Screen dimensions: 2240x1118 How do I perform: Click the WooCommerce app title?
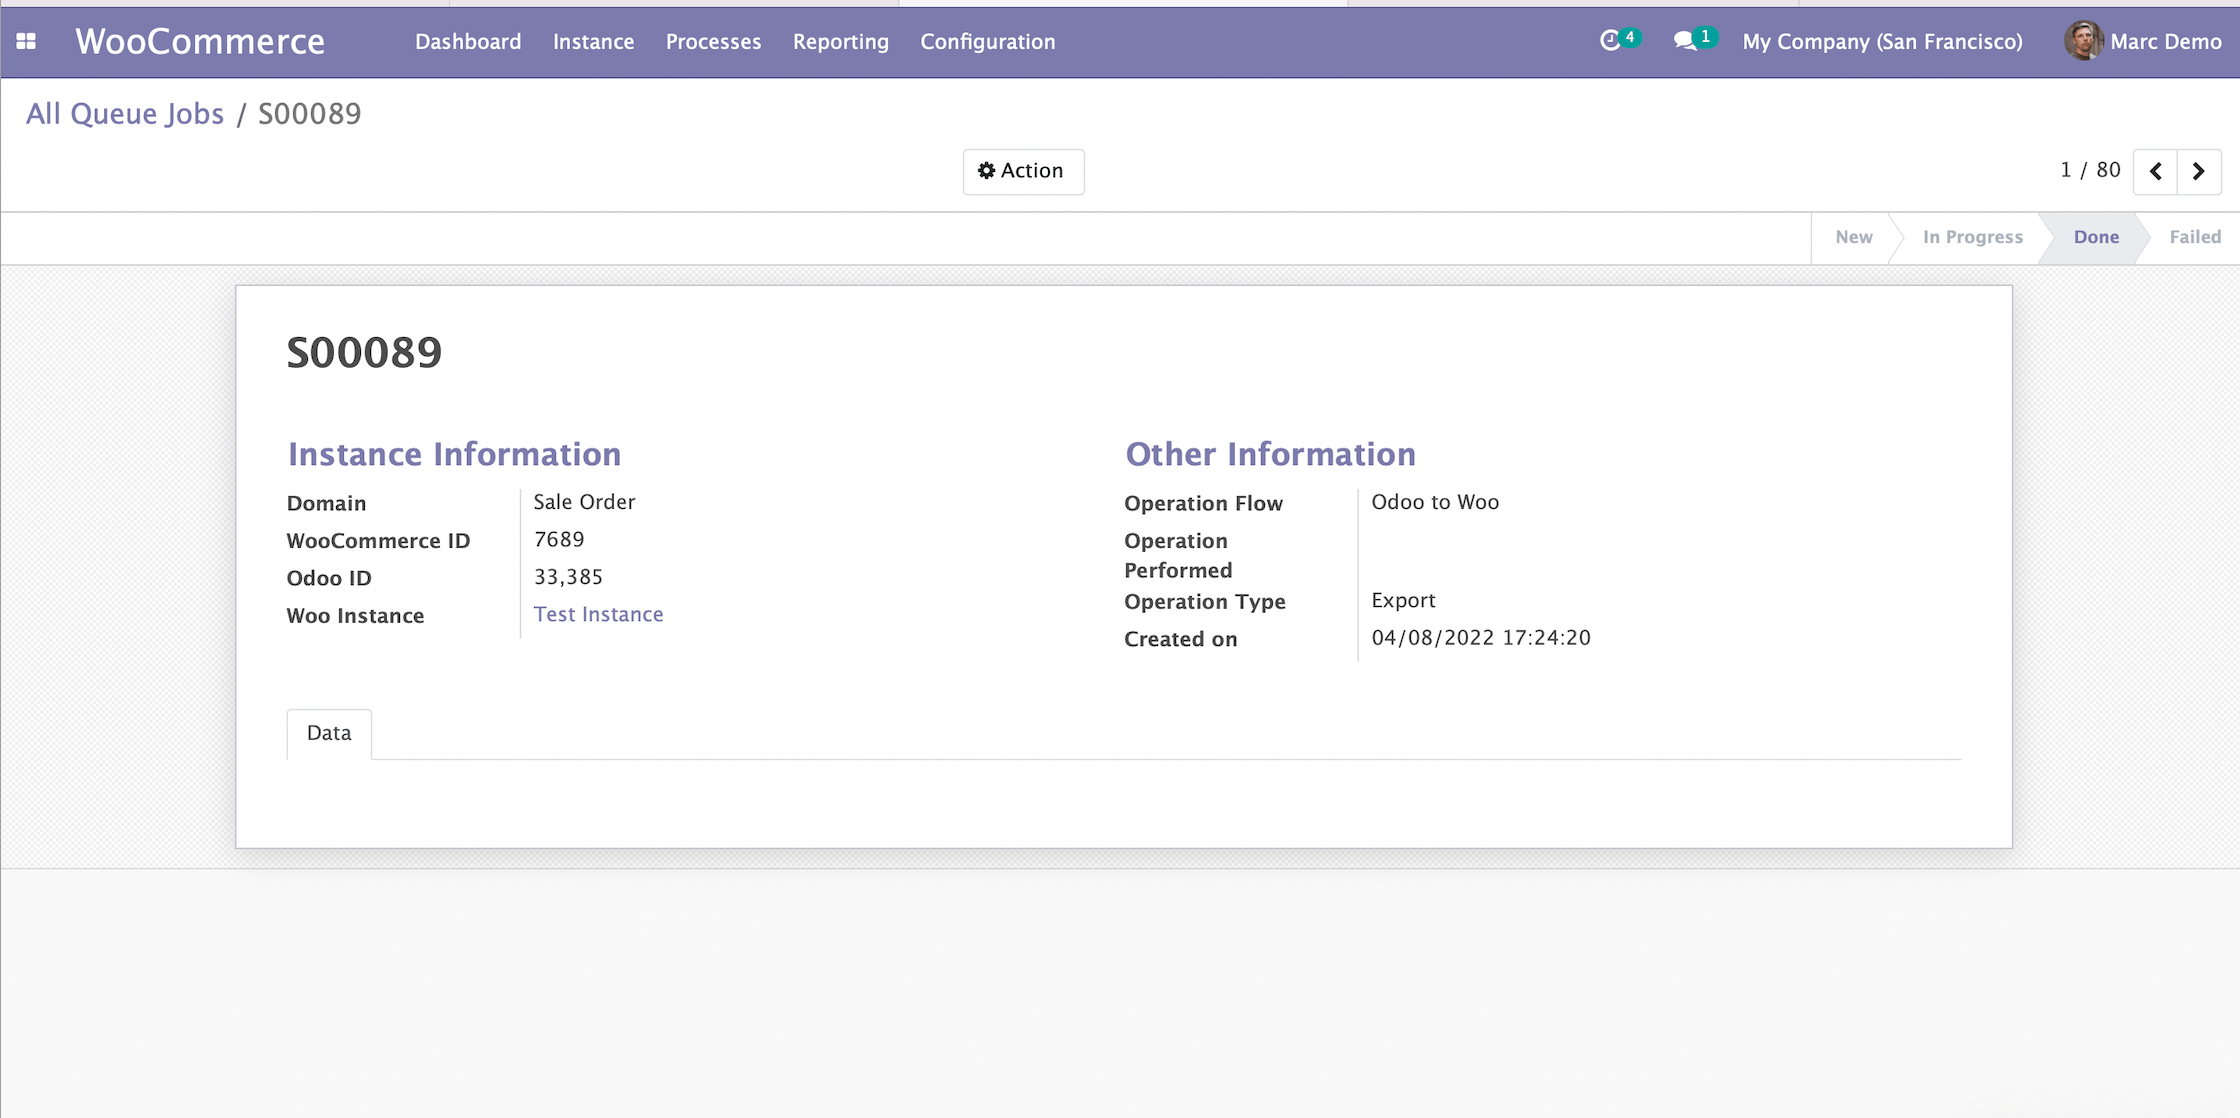200,41
